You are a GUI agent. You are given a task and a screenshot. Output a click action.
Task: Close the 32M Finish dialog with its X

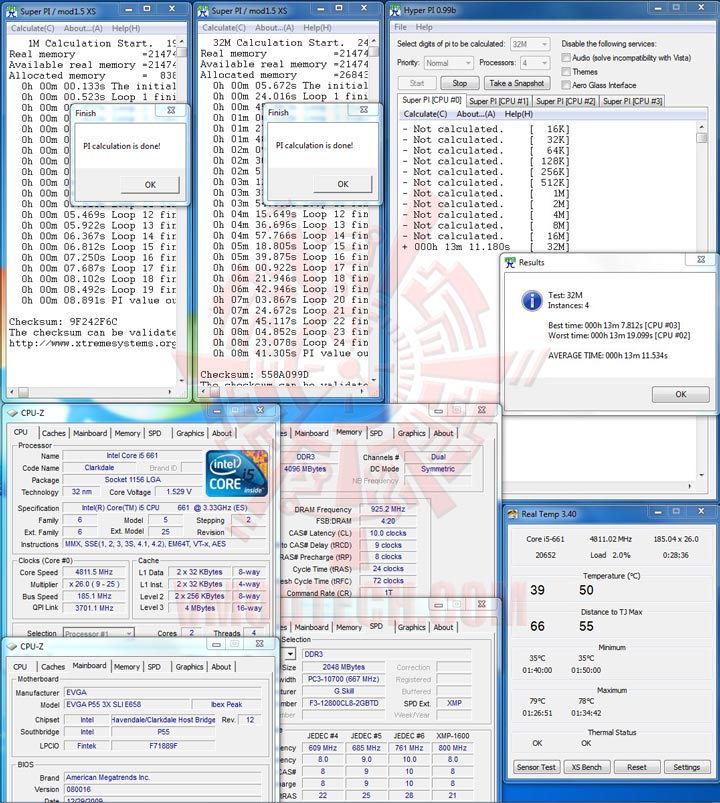coord(364,110)
